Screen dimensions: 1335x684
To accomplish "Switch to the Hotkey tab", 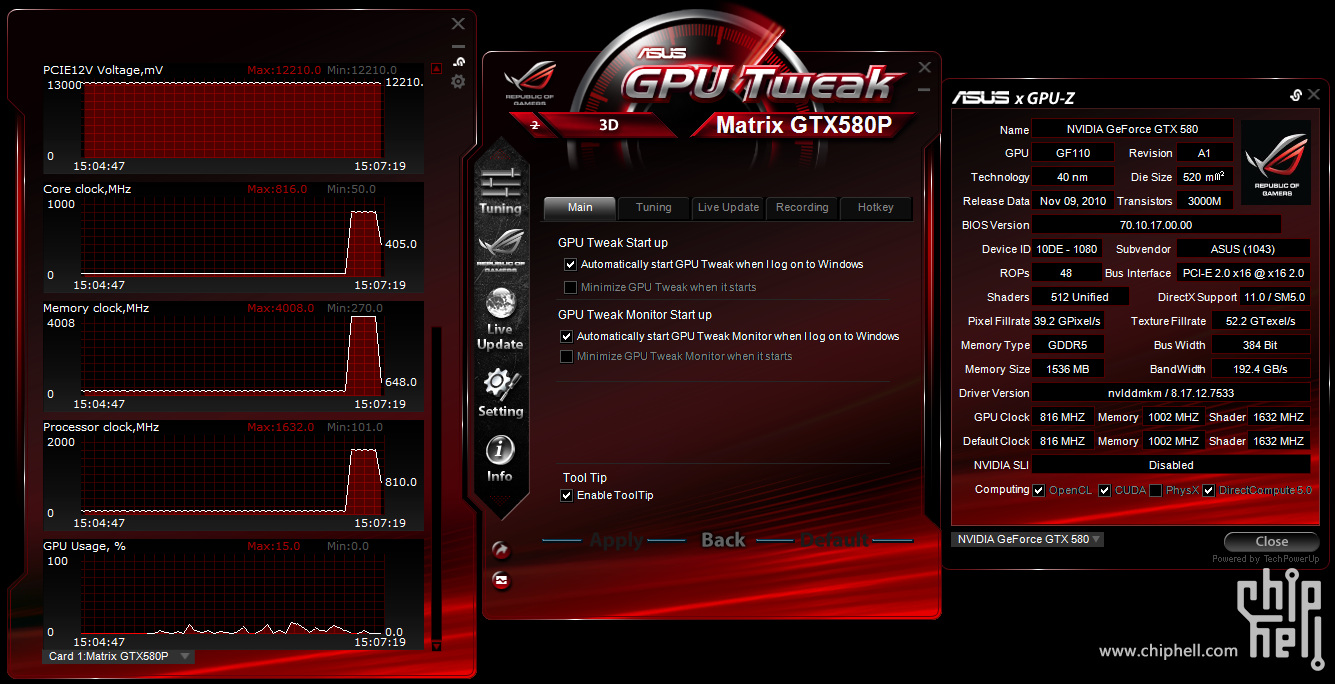I will (x=876, y=208).
